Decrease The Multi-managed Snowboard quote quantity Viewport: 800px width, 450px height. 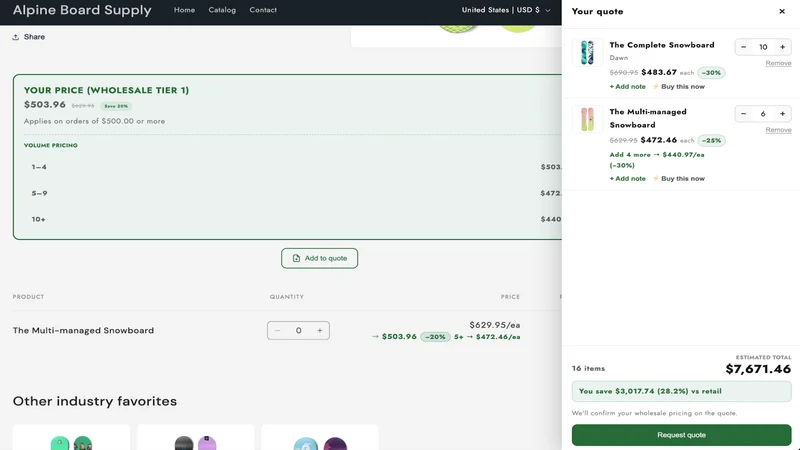(743, 114)
